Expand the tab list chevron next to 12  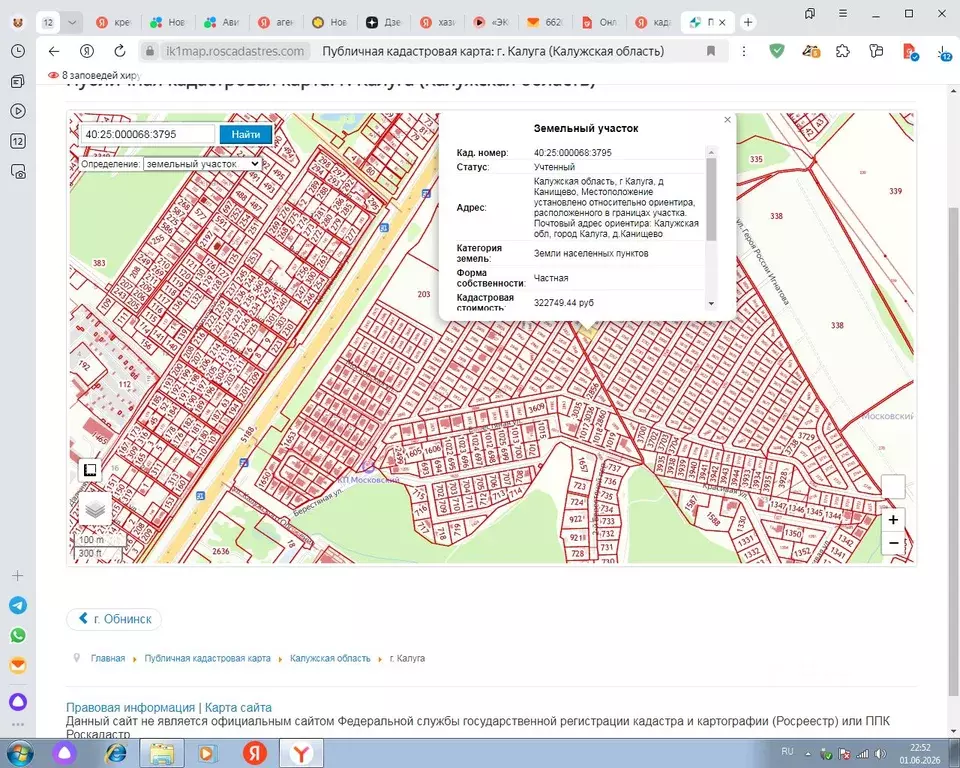(x=72, y=23)
